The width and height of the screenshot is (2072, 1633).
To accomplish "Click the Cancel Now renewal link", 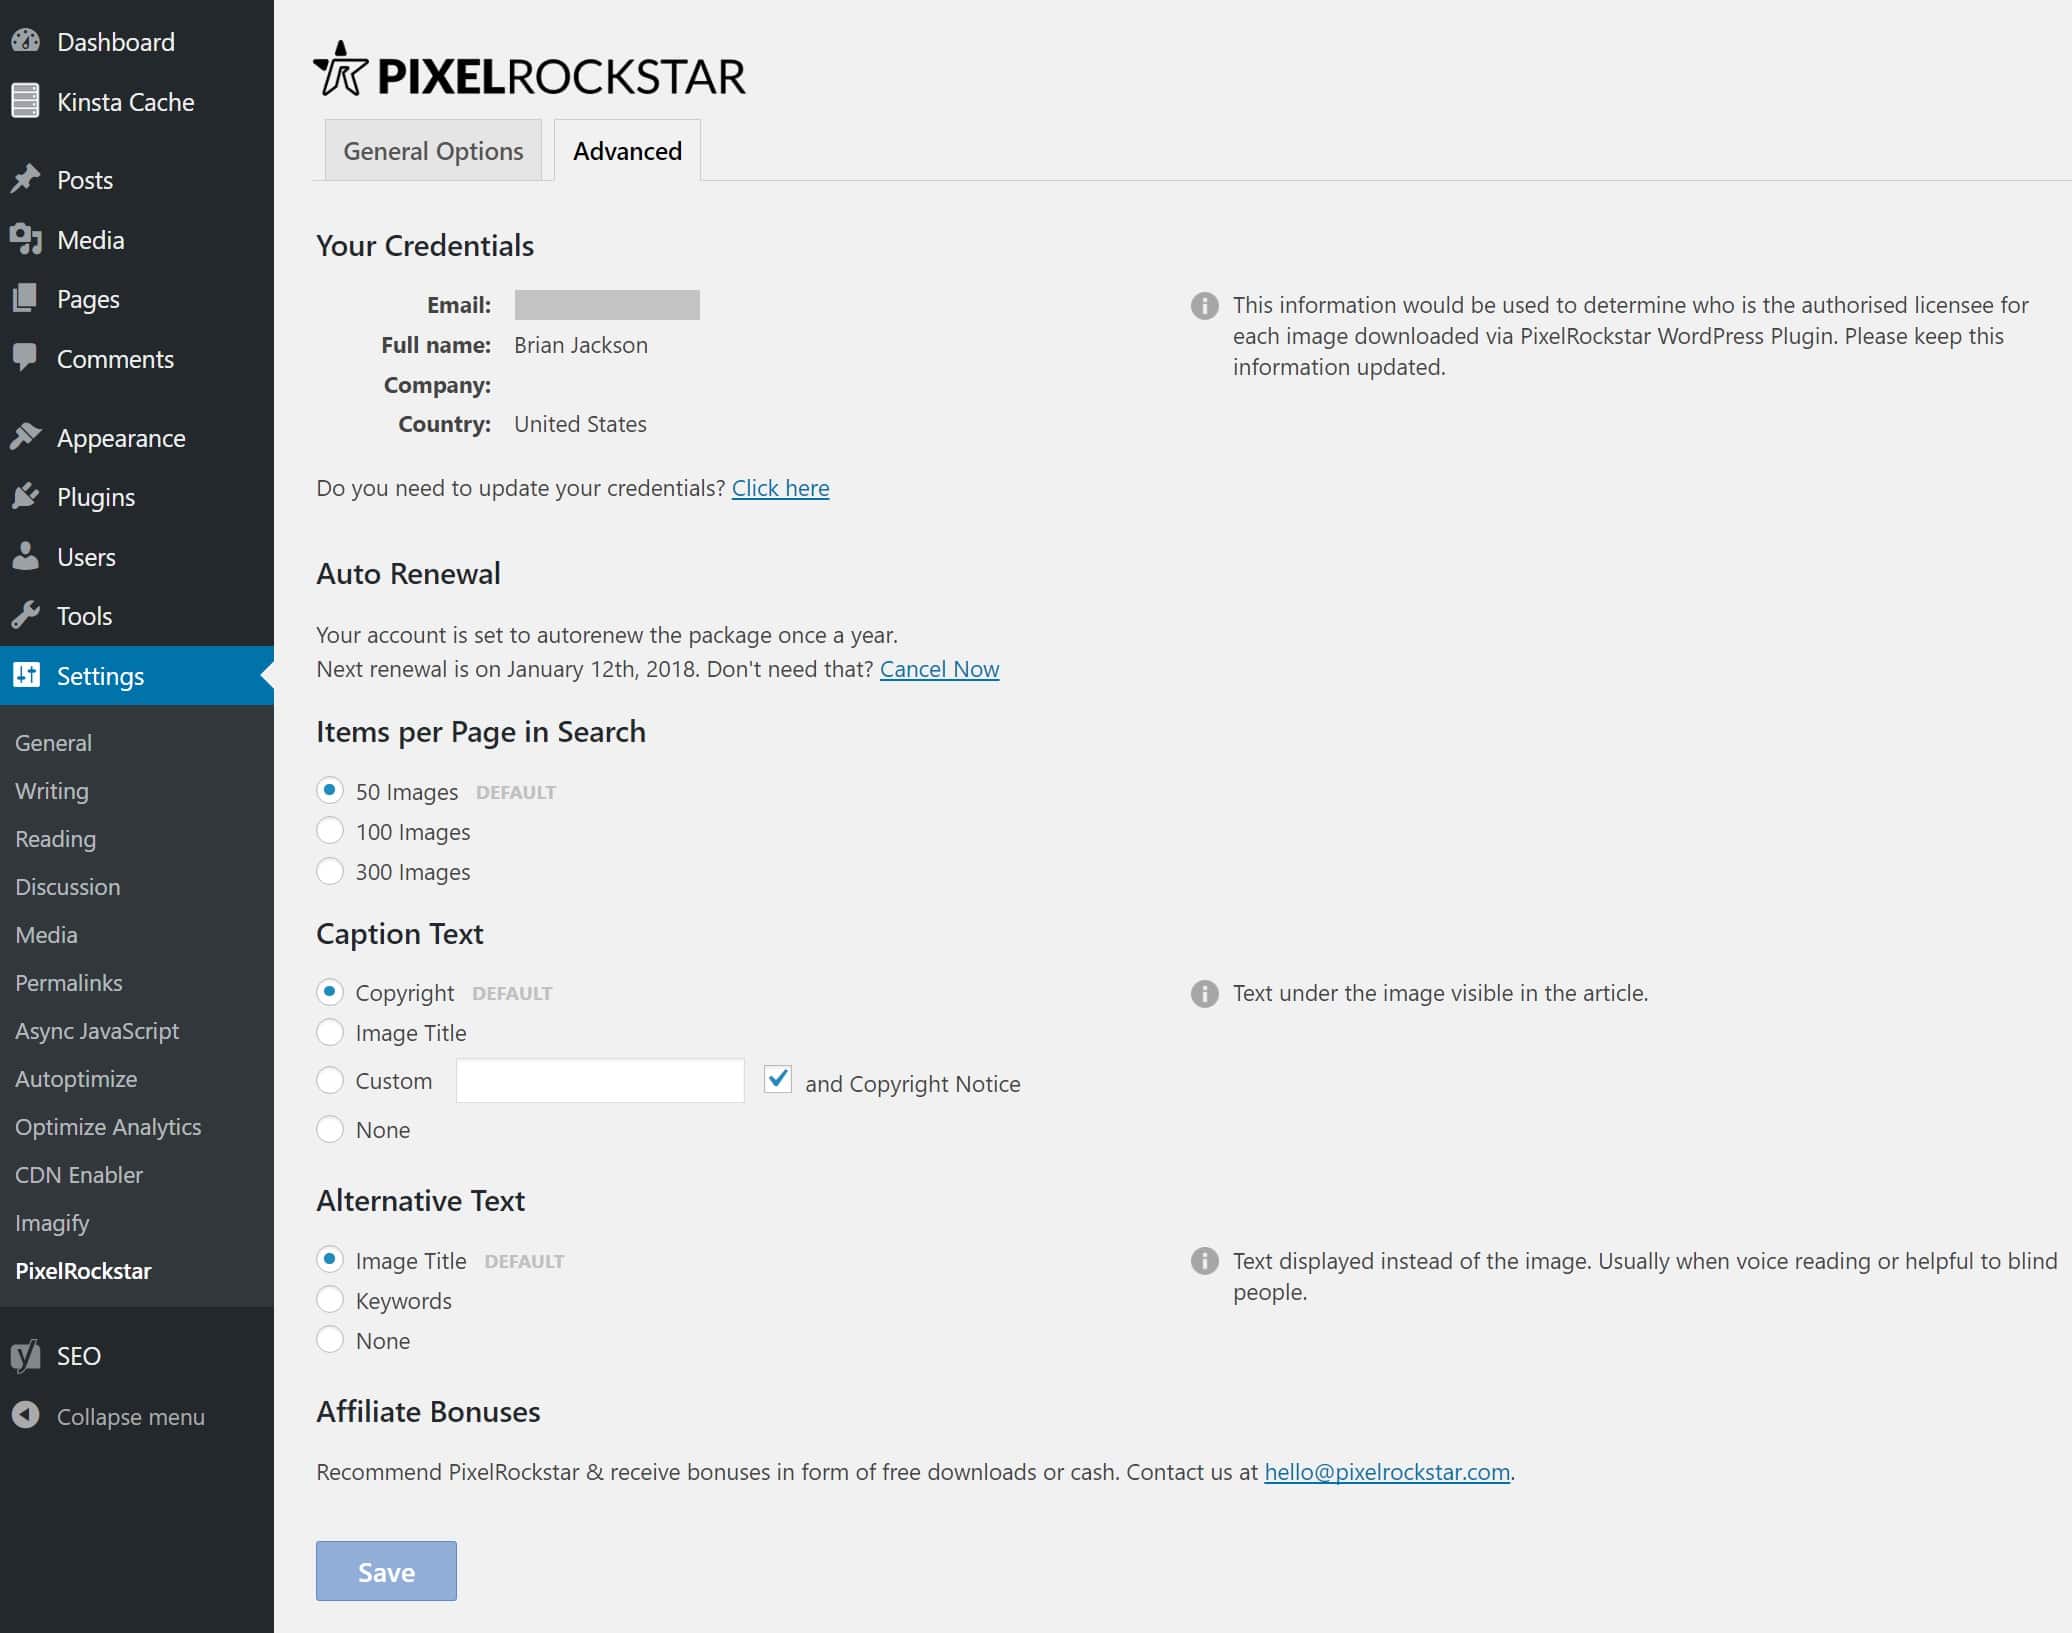I will pos(938,668).
